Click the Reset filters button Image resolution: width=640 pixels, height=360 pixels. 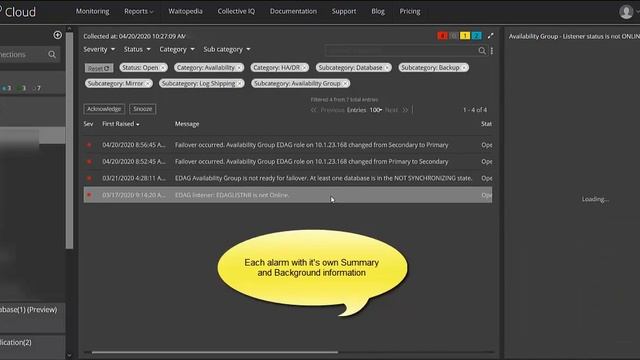coord(99,68)
